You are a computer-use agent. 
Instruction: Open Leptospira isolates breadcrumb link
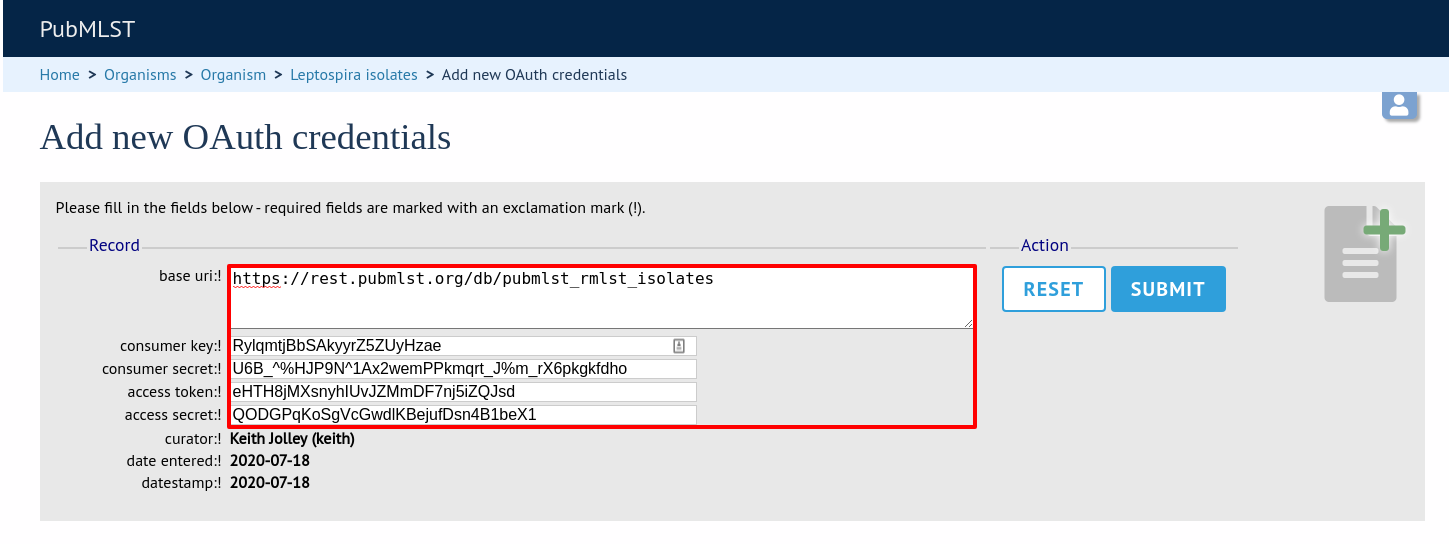tap(354, 75)
